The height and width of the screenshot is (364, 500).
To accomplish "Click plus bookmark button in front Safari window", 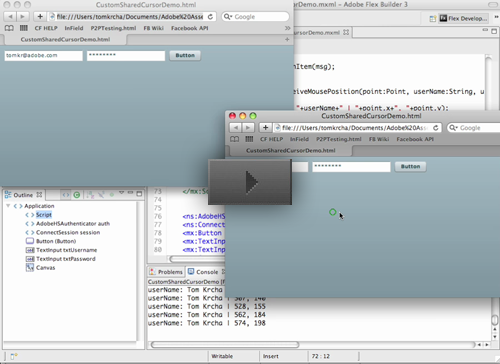I will coord(265,128).
